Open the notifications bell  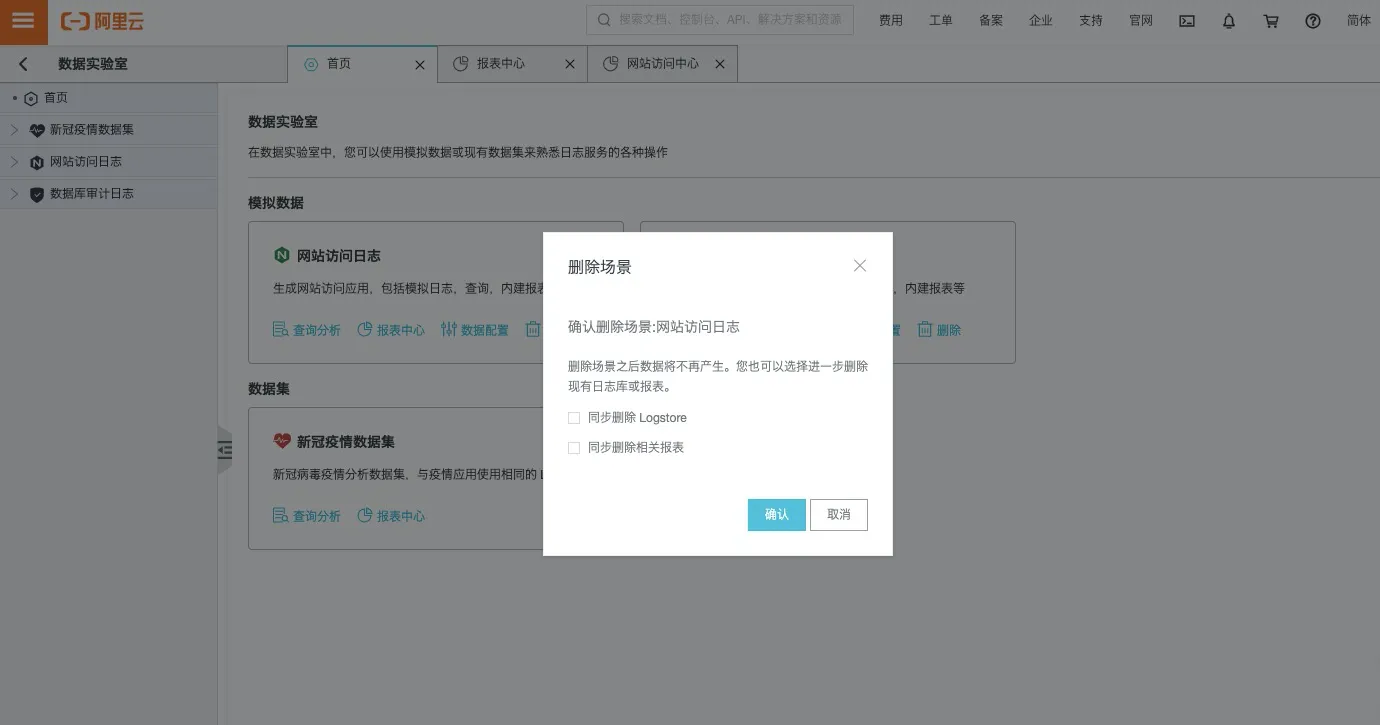[x=1229, y=21]
